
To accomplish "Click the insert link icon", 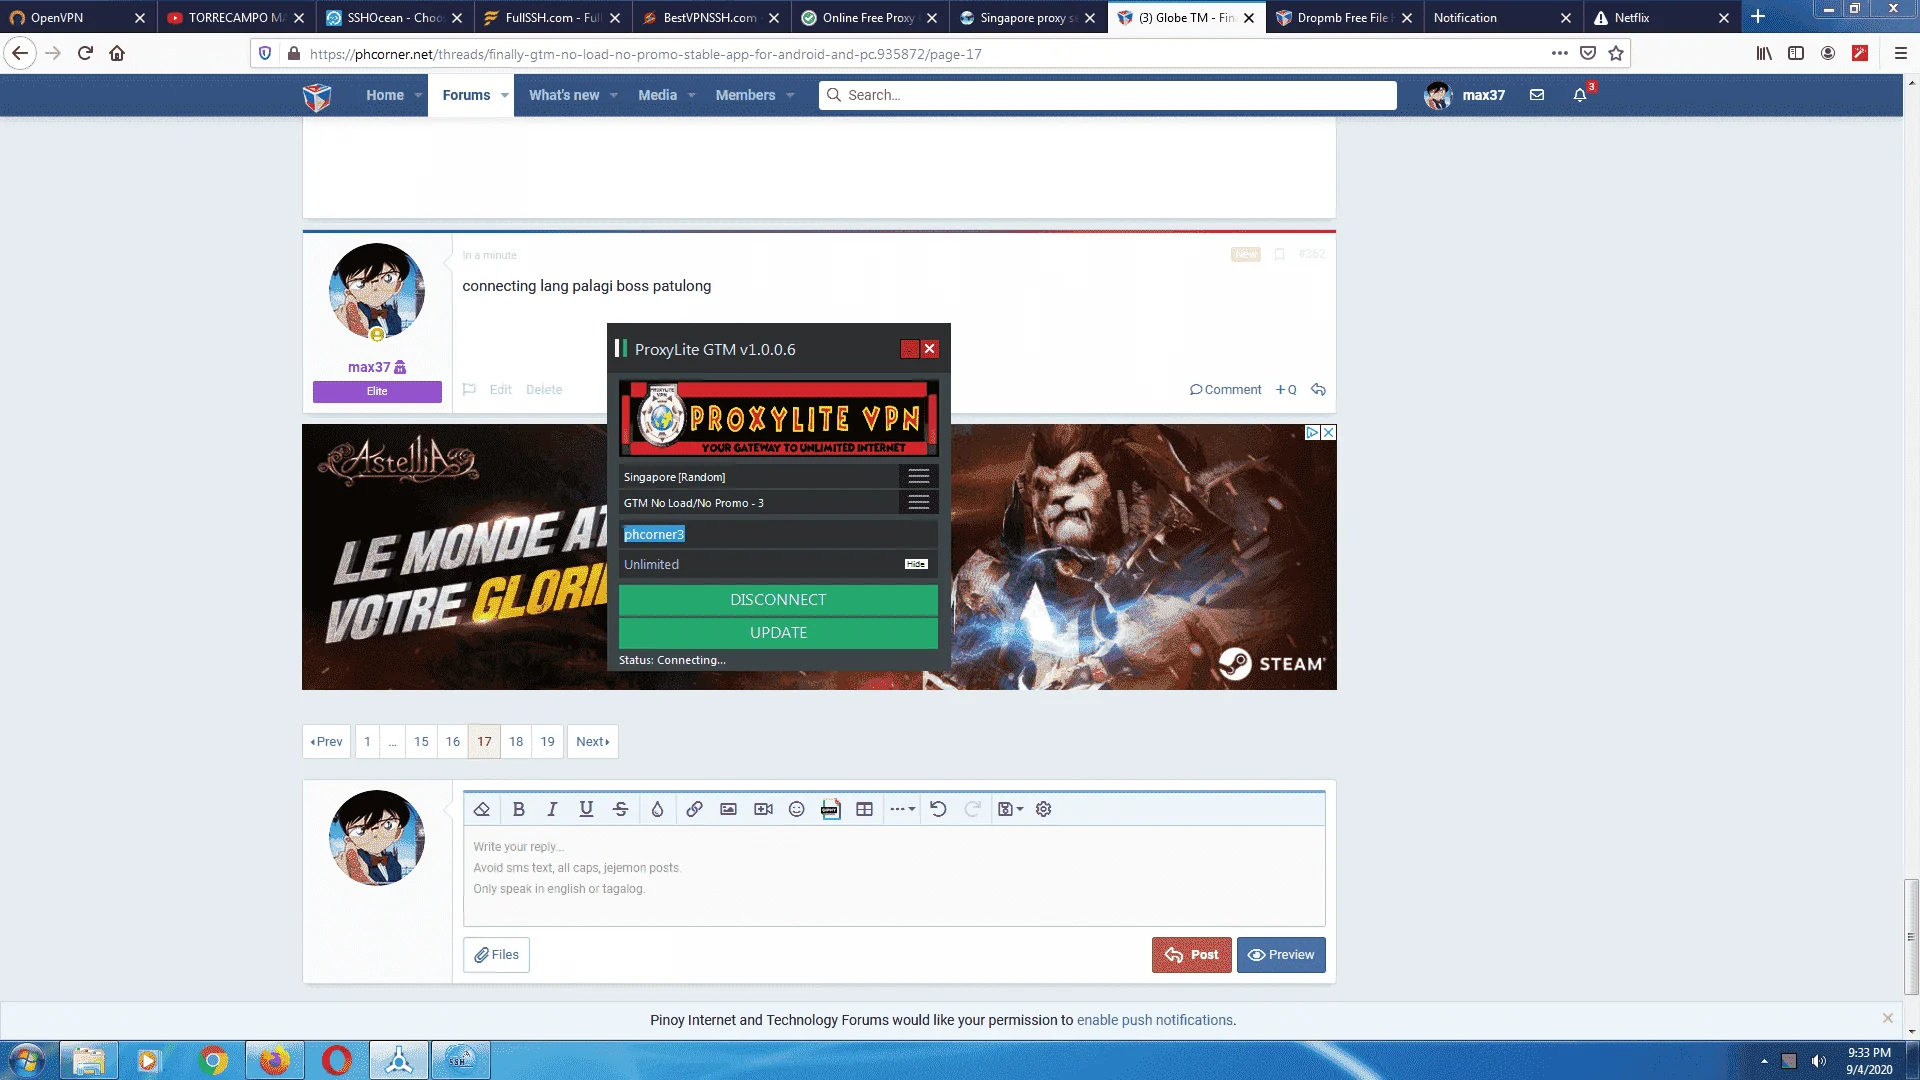I will click(x=694, y=809).
